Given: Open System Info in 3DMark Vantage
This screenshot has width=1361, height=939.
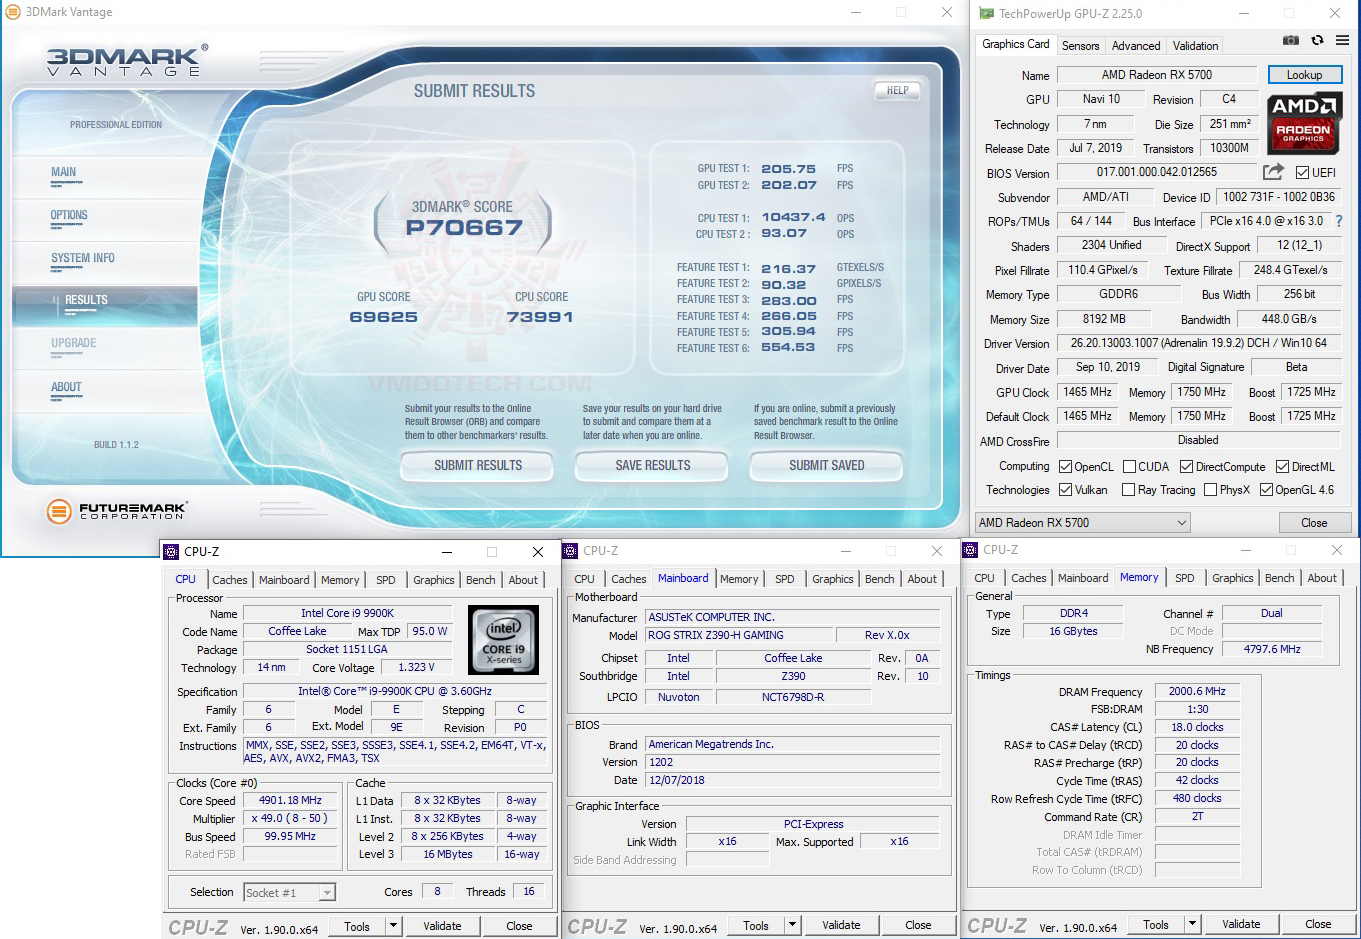Looking at the screenshot, I should (83, 258).
